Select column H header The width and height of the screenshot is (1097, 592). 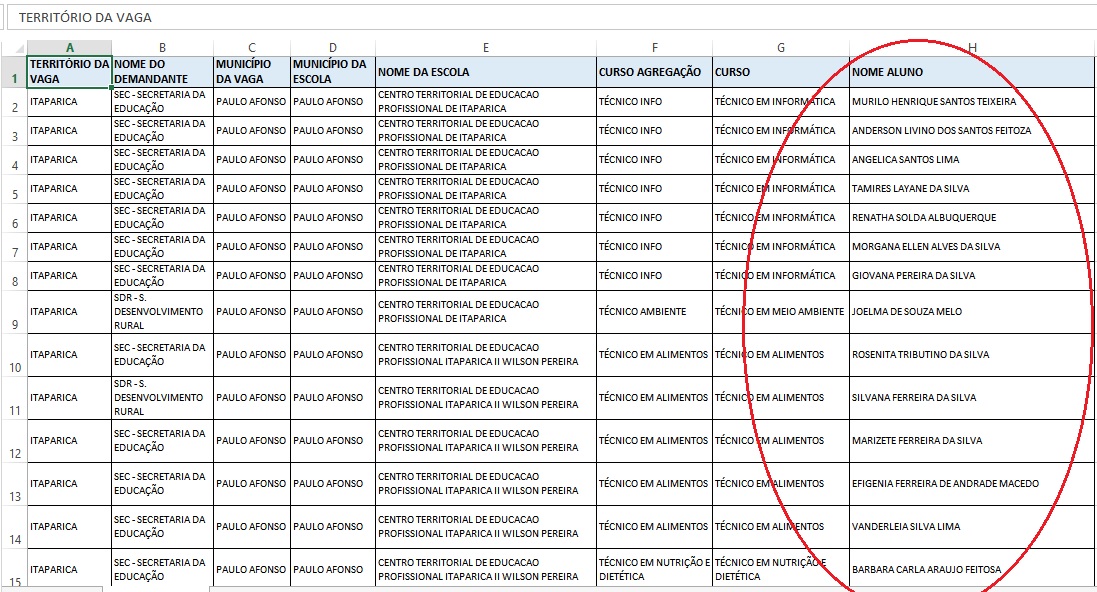pos(971,48)
